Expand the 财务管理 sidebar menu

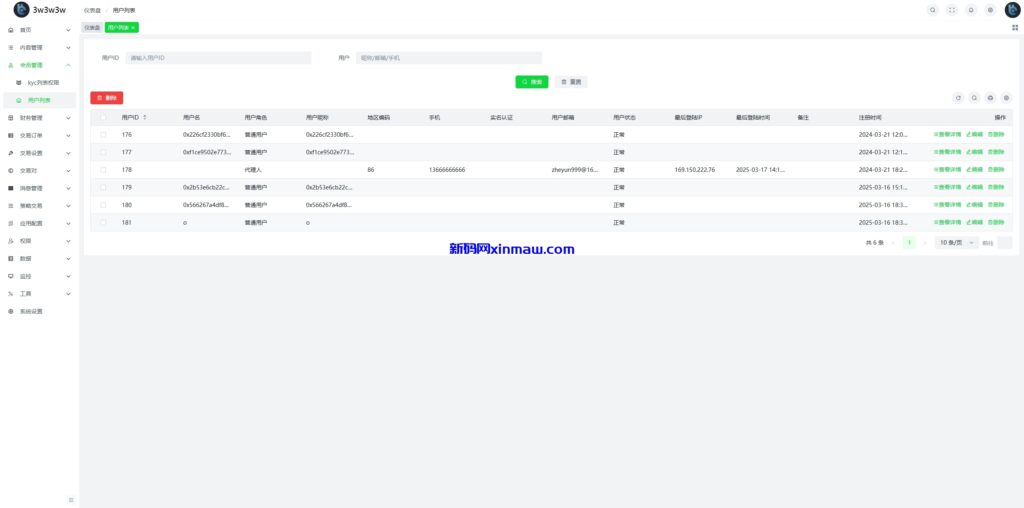40,118
